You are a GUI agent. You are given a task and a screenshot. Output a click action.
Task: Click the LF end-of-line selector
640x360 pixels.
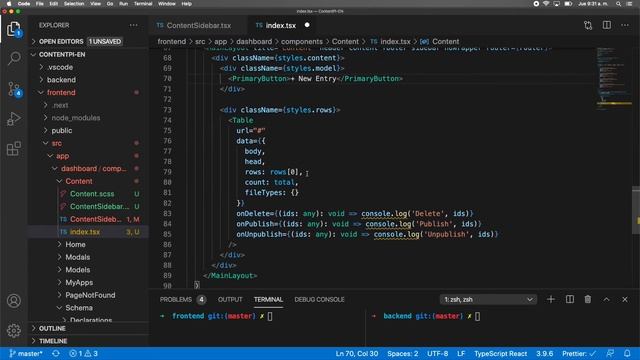point(461,353)
